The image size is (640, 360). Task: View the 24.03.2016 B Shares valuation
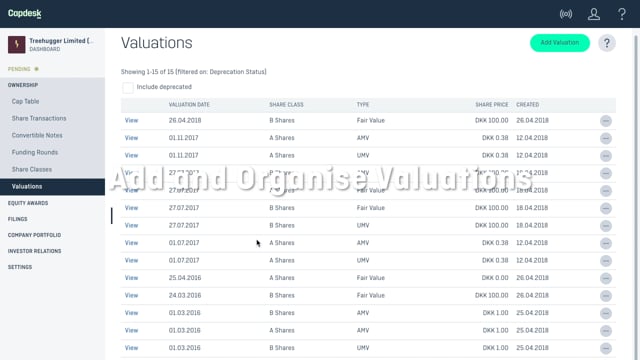(131, 296)
